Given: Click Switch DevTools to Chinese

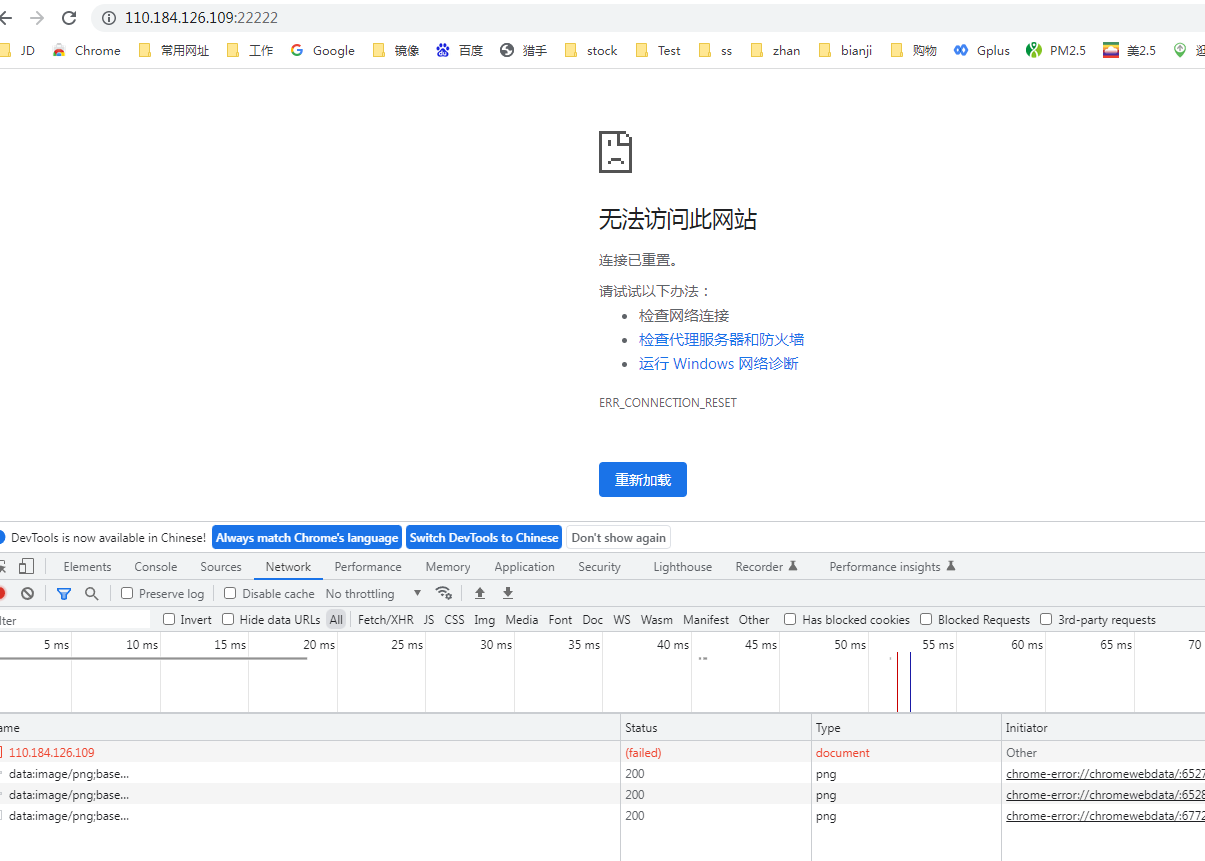Looking at the screenshot, I should (484, 537).
